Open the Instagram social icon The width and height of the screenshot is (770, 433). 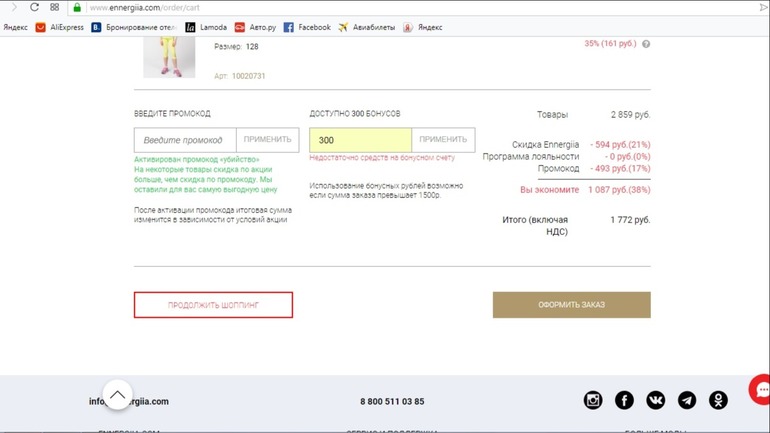pyautogui.click(x=593, y=400)
